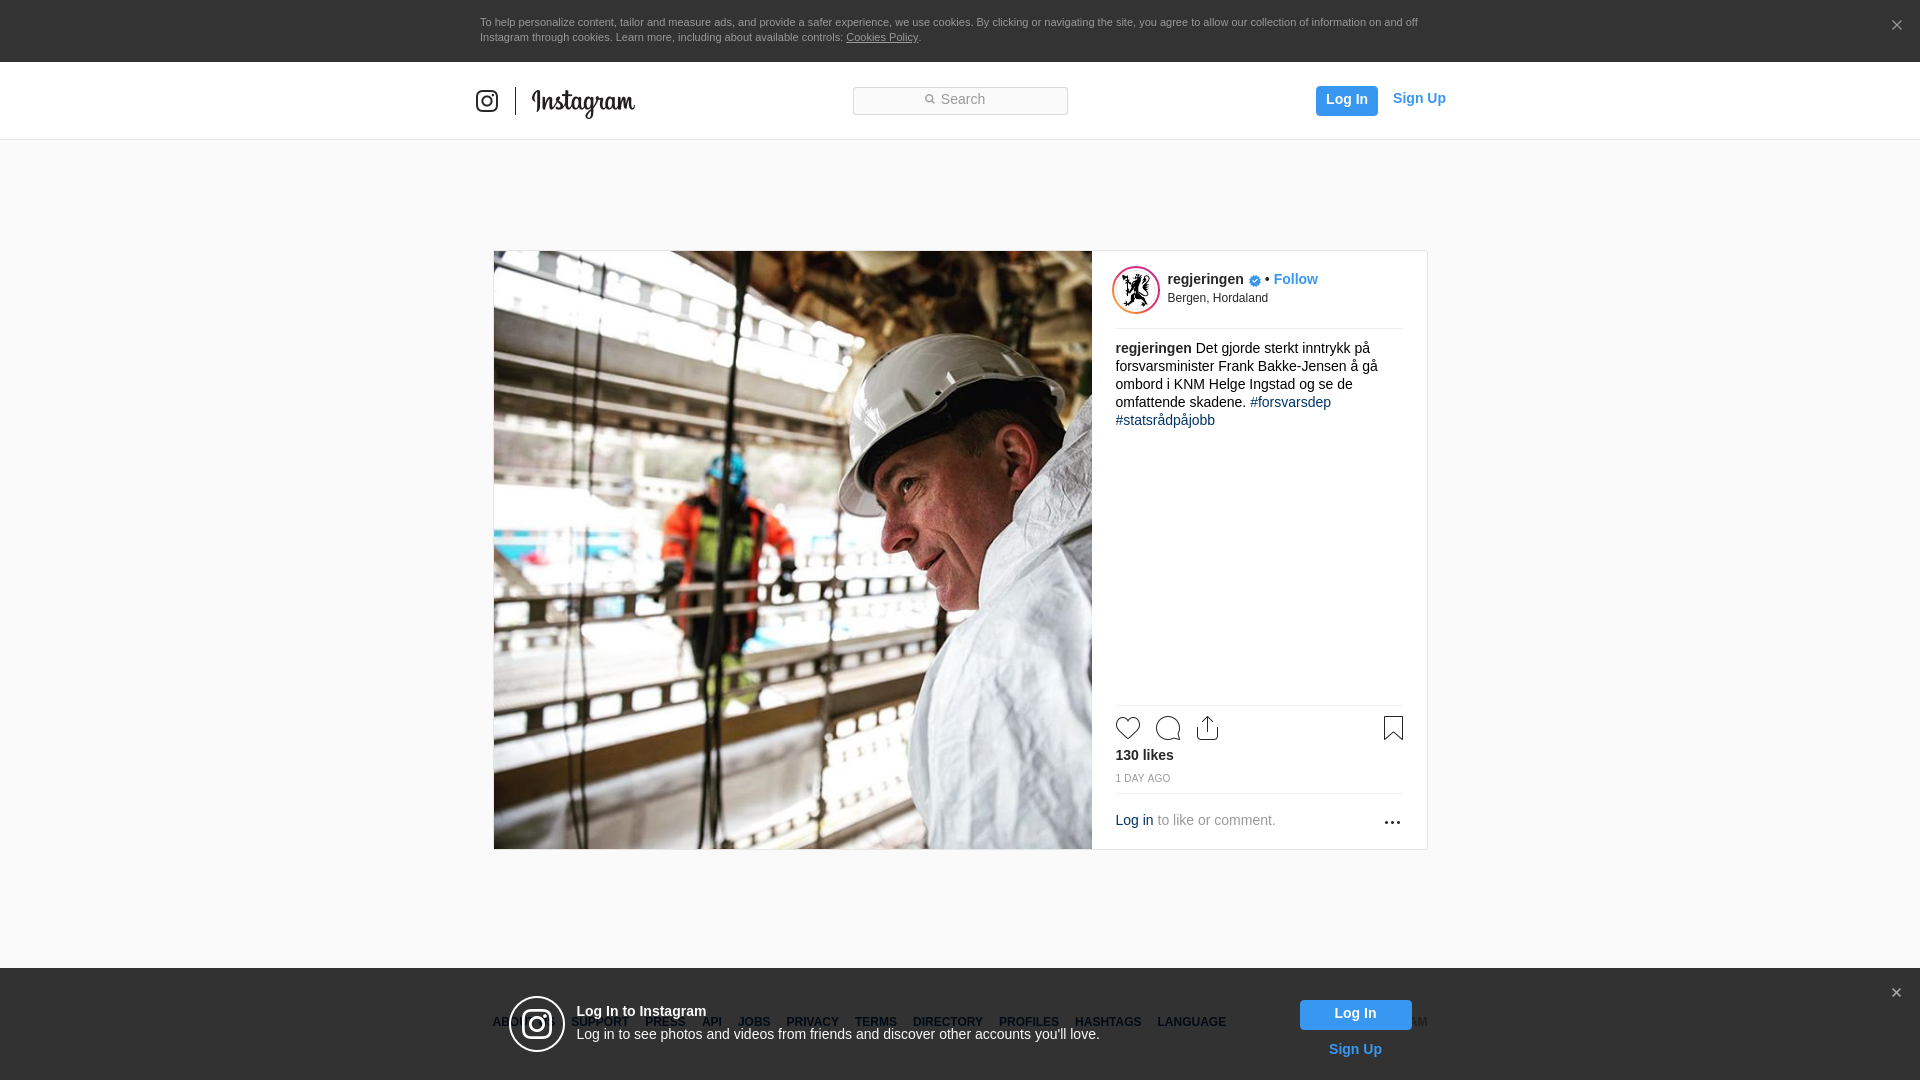Screen dimensions: 1920x1080
Task: Save post using bookmark icon
Action: coord(1393,728)
